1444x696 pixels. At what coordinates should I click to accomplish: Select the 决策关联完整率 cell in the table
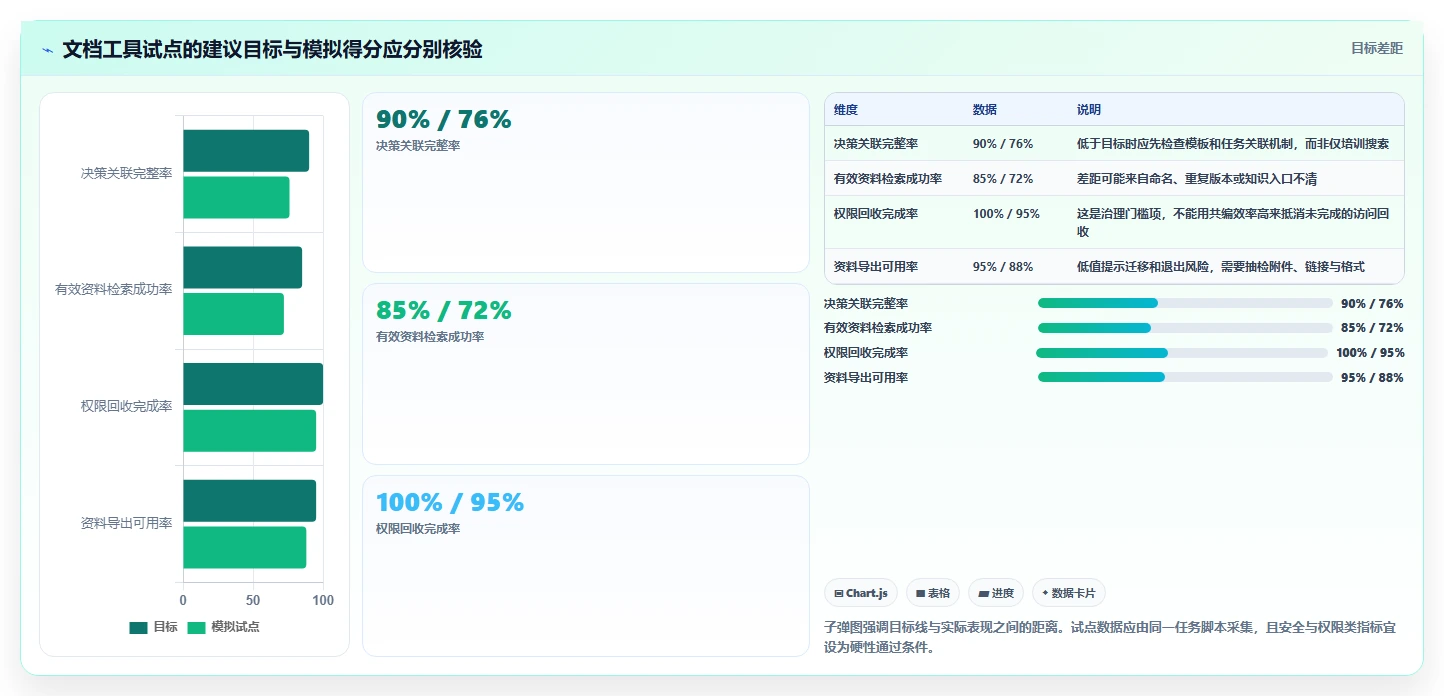pos(876,144)
